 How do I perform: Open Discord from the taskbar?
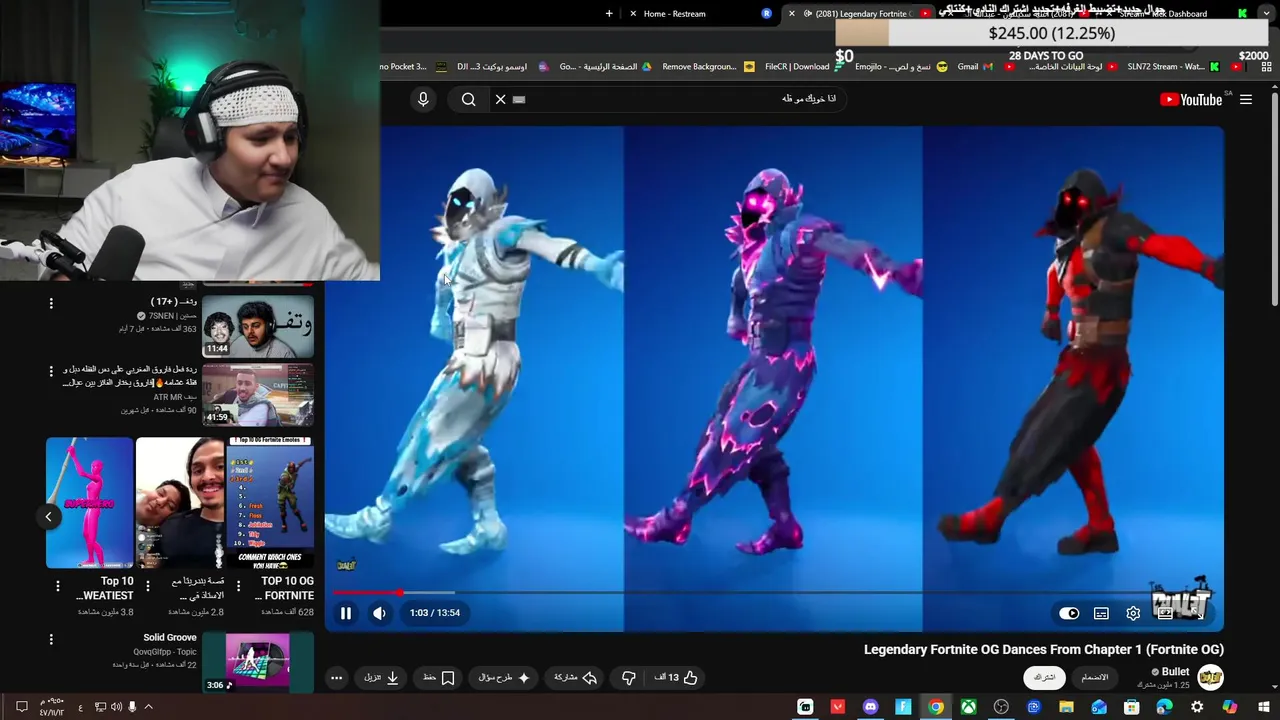pyautogui.click(x=870, y=707)
